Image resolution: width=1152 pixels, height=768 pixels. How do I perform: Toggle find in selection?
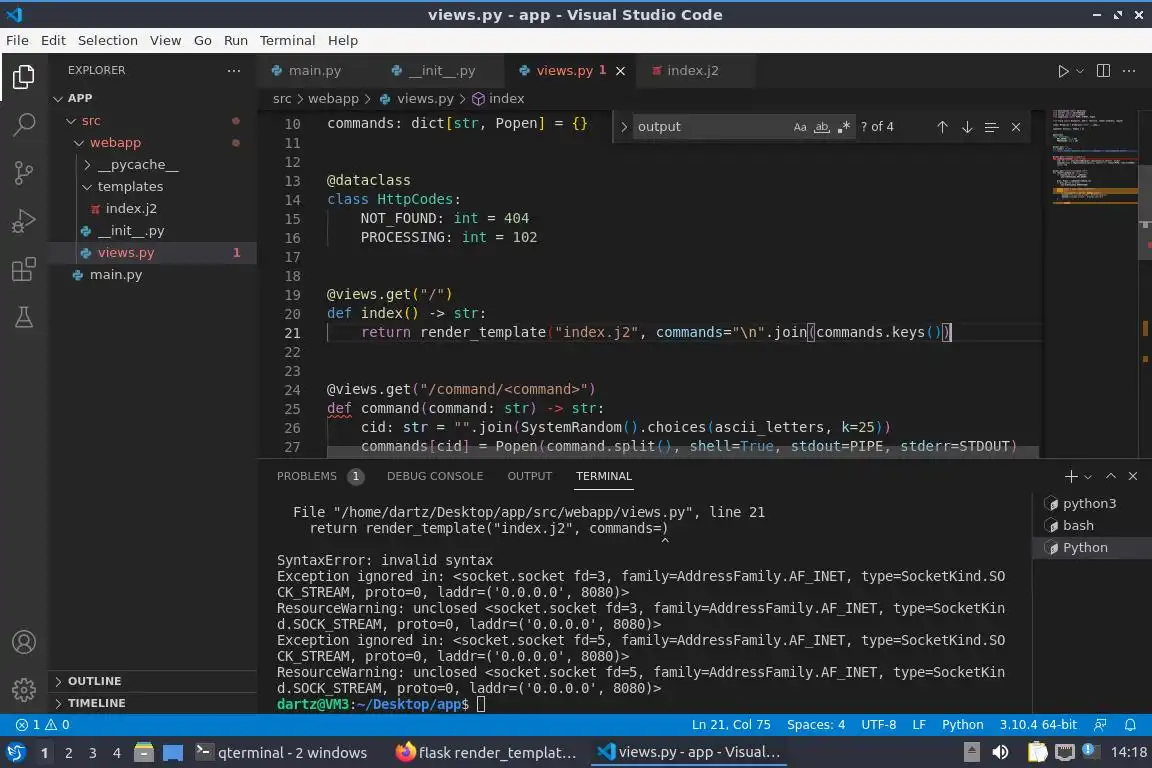click(991, 126)
